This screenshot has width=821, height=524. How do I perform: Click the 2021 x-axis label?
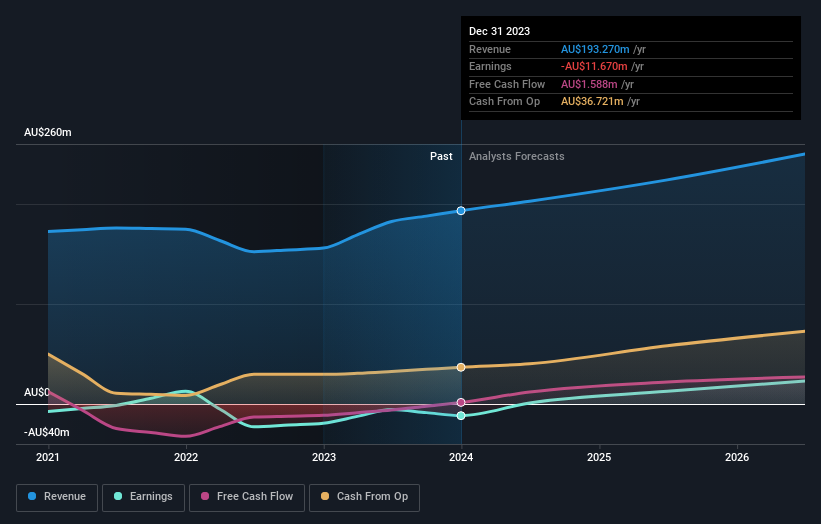[x=48, y=457]
